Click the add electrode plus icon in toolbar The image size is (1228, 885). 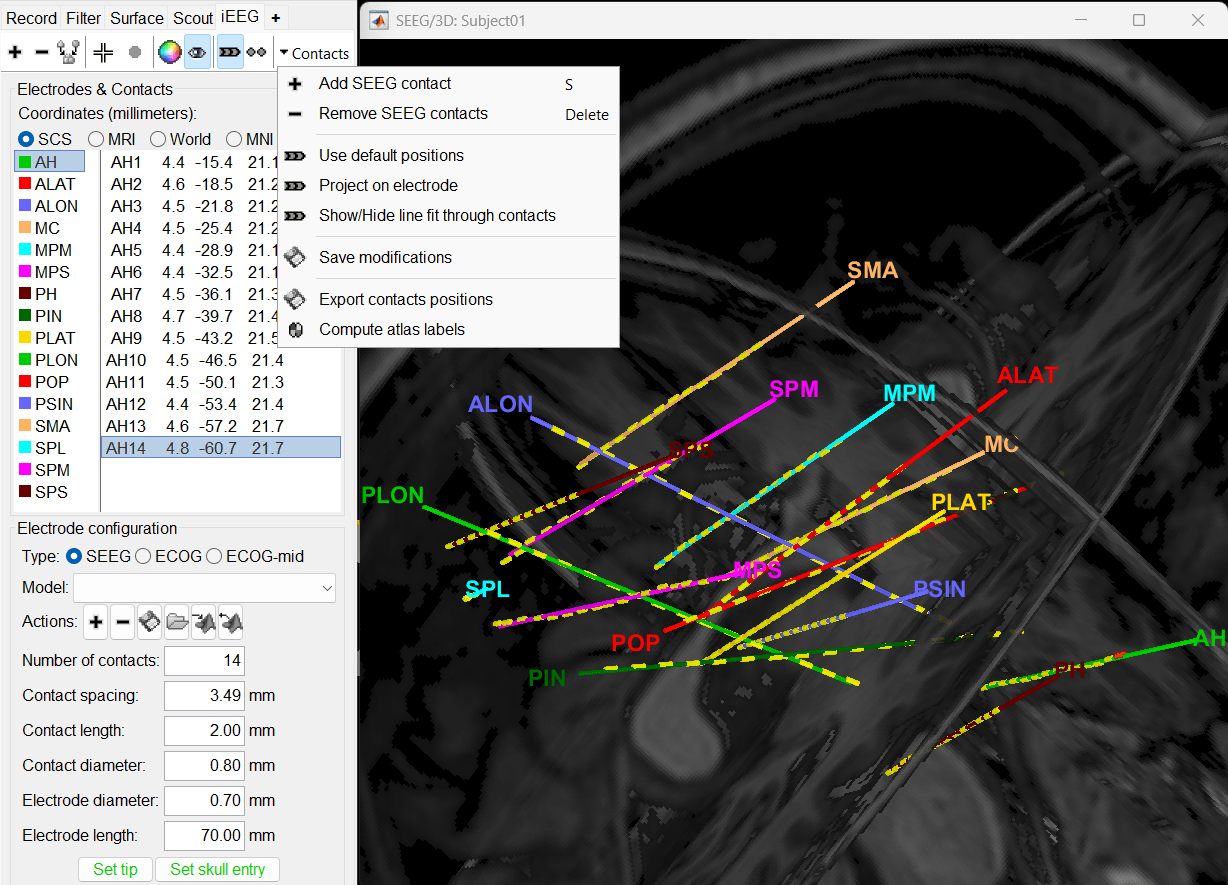[15, 52]
